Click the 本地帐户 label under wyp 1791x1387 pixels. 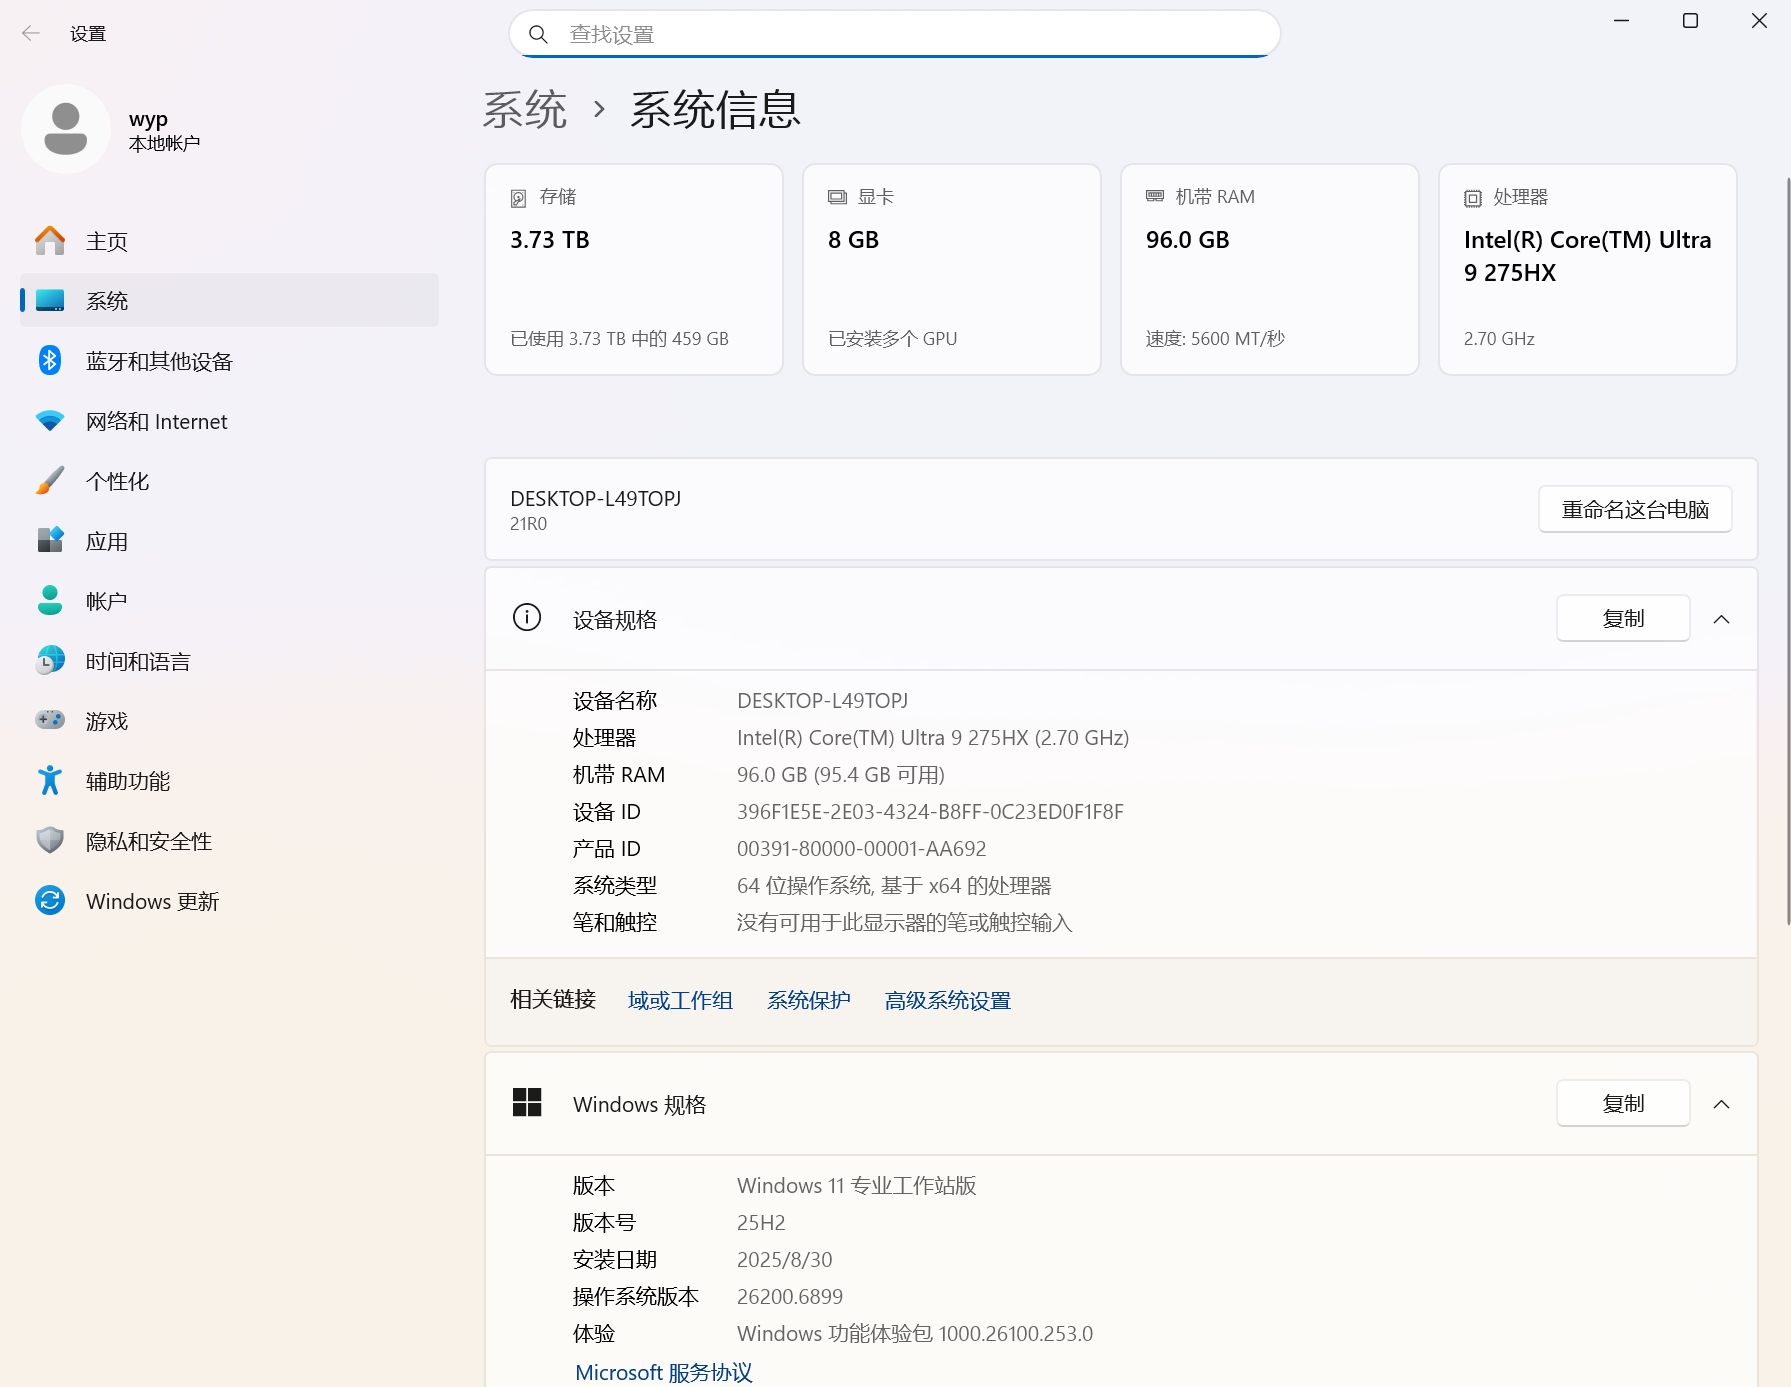164,144
